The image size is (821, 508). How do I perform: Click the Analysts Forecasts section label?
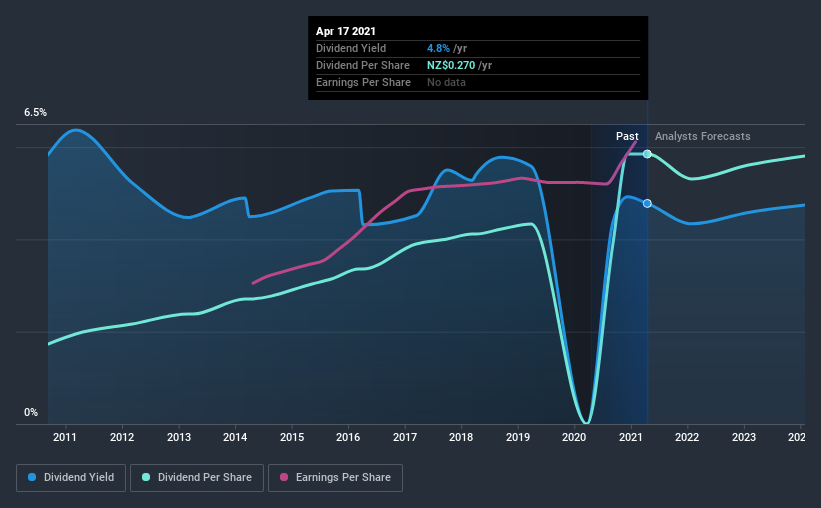pyautogui.click(x=703, y=136)
